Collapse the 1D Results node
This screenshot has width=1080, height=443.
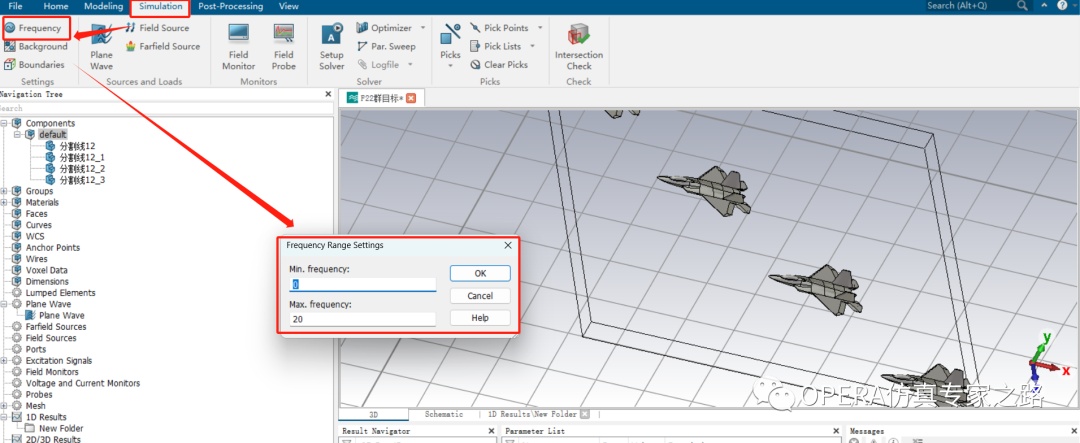5,417
